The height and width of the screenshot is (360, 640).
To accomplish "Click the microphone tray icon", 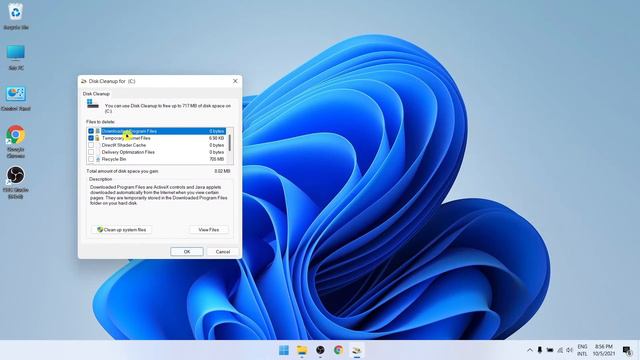I will tap(540, 350).
